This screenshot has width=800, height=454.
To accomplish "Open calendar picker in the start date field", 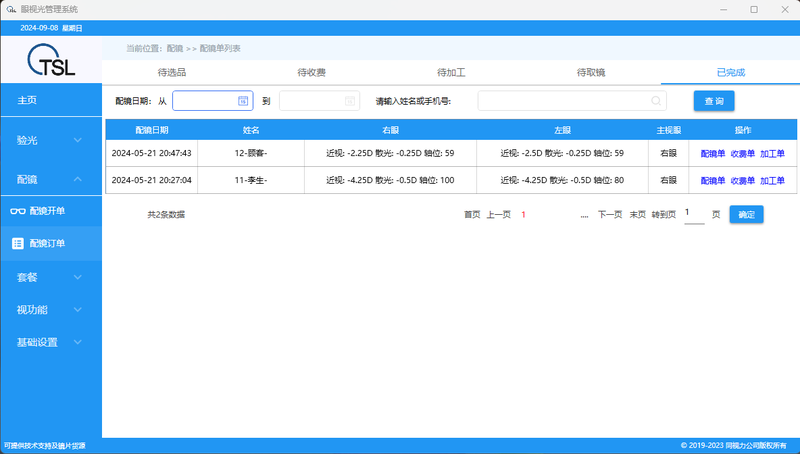I will click(243, 101).
